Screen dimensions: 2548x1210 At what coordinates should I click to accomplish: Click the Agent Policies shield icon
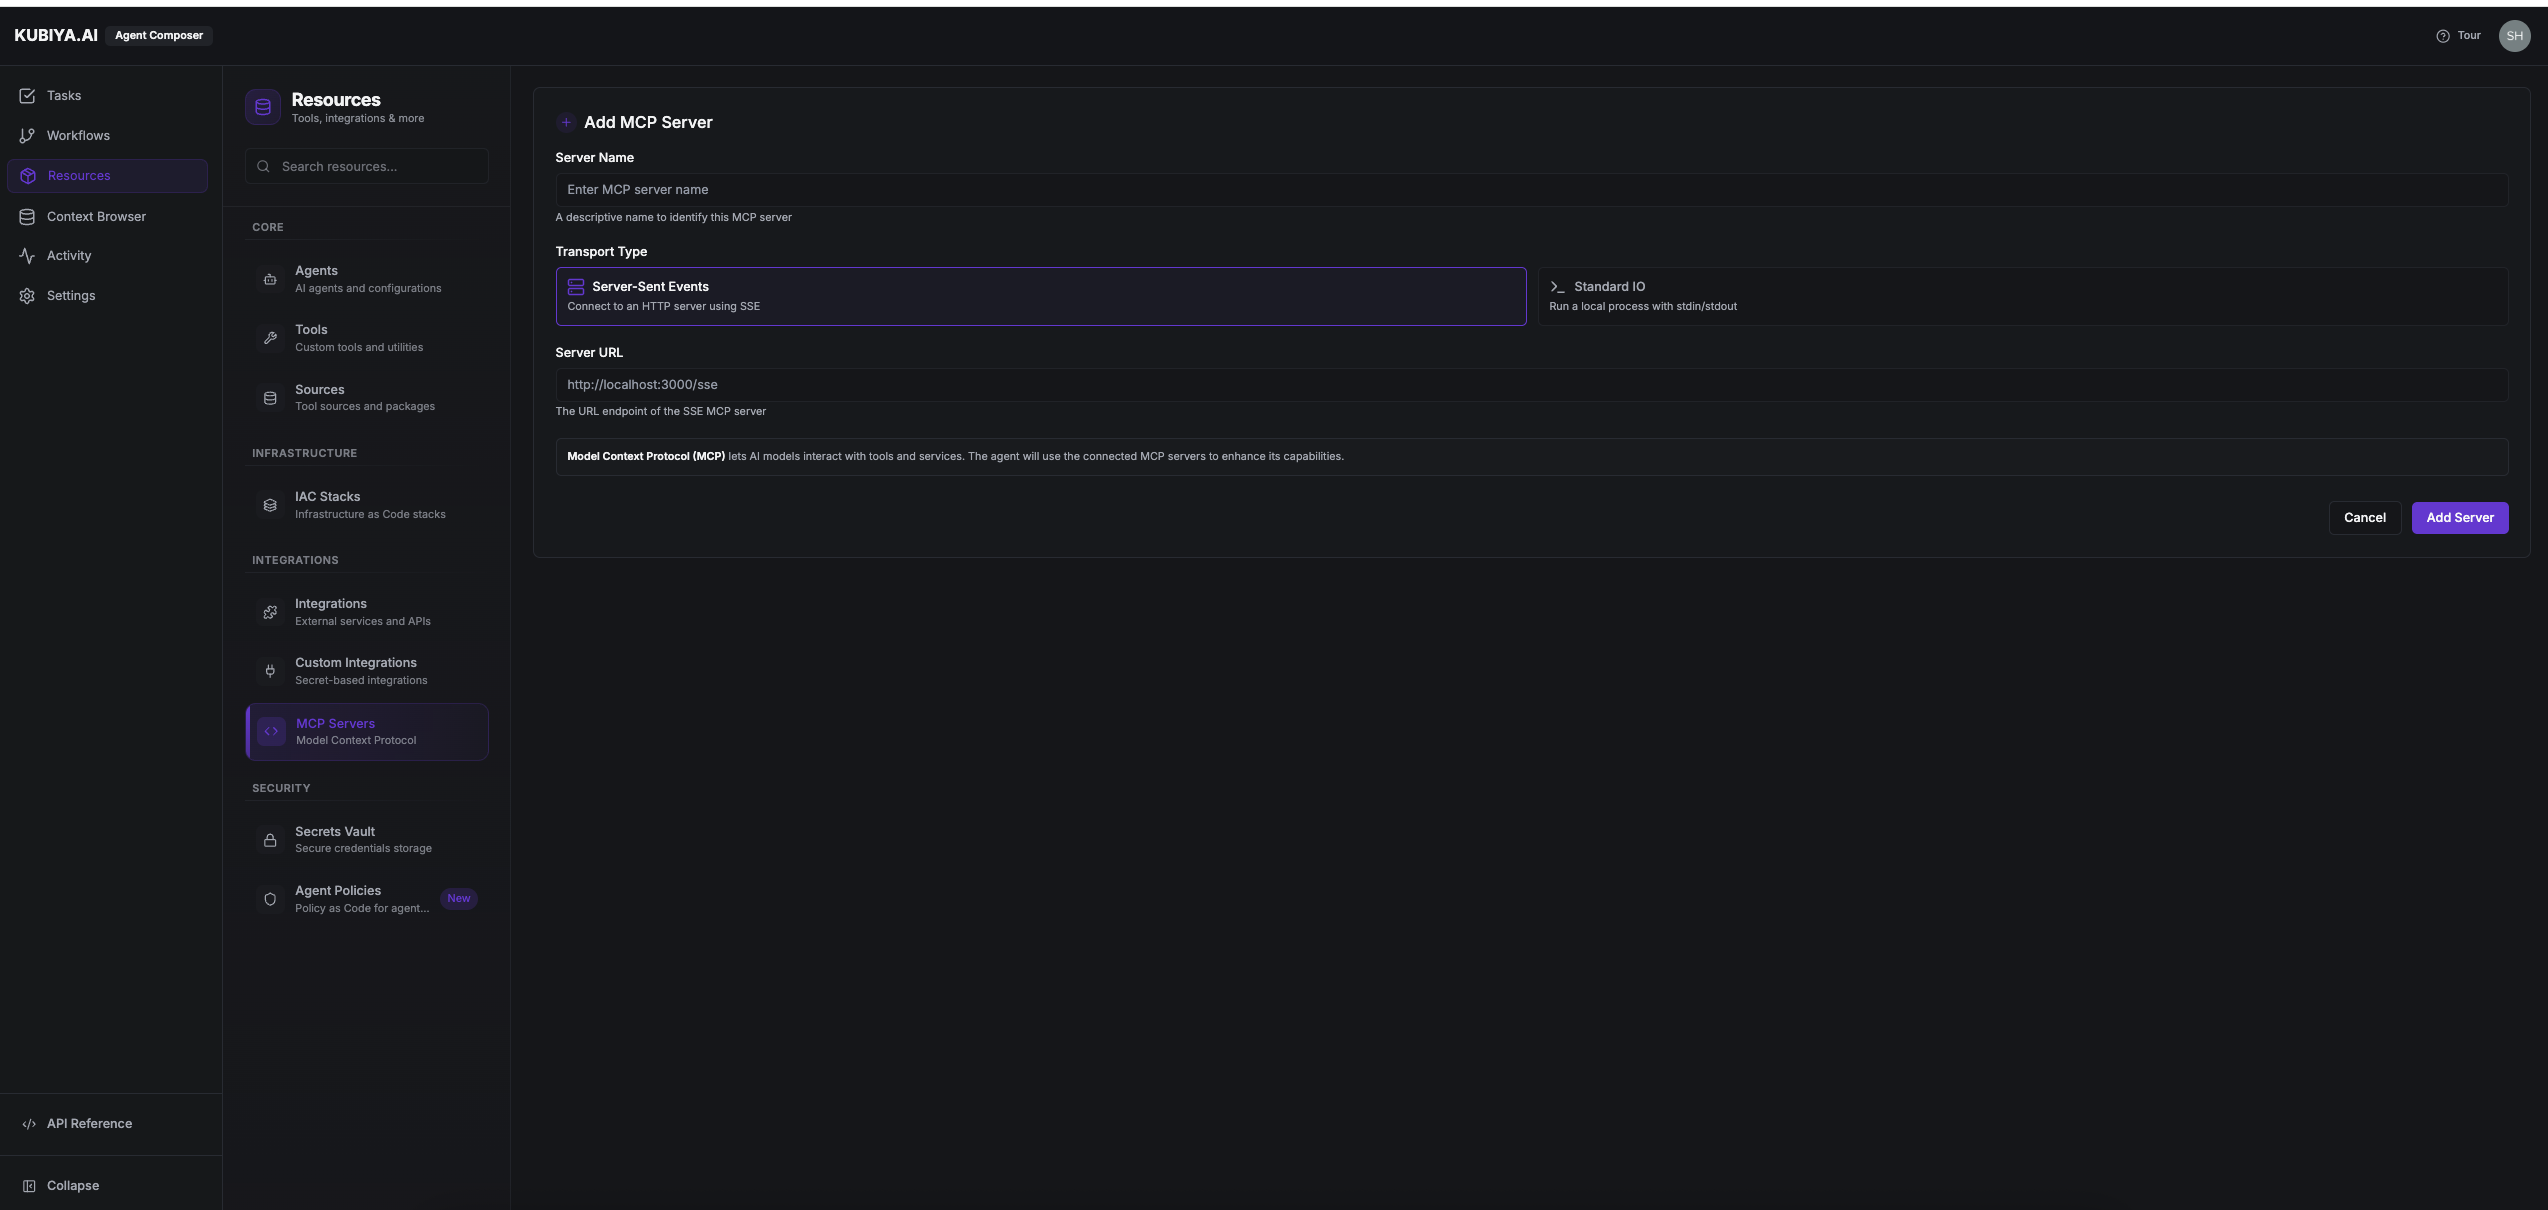(270, 900)
